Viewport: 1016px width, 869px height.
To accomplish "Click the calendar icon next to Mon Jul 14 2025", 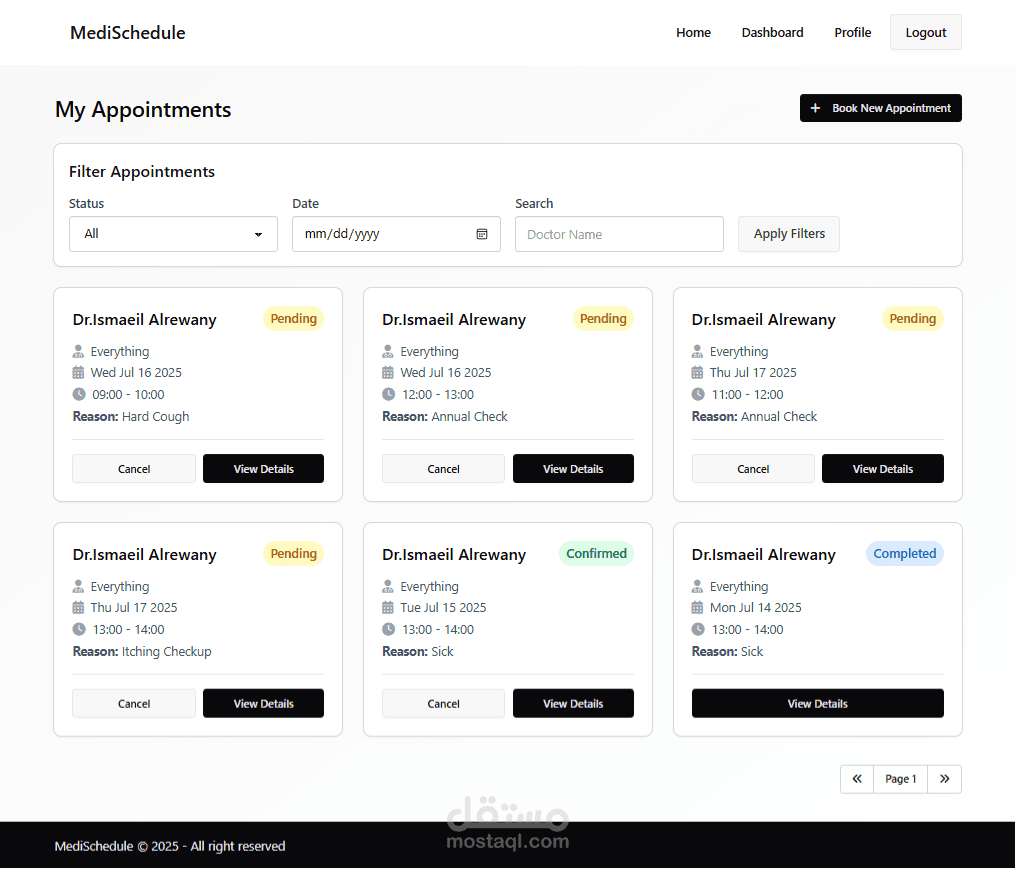I will point(697,607).
